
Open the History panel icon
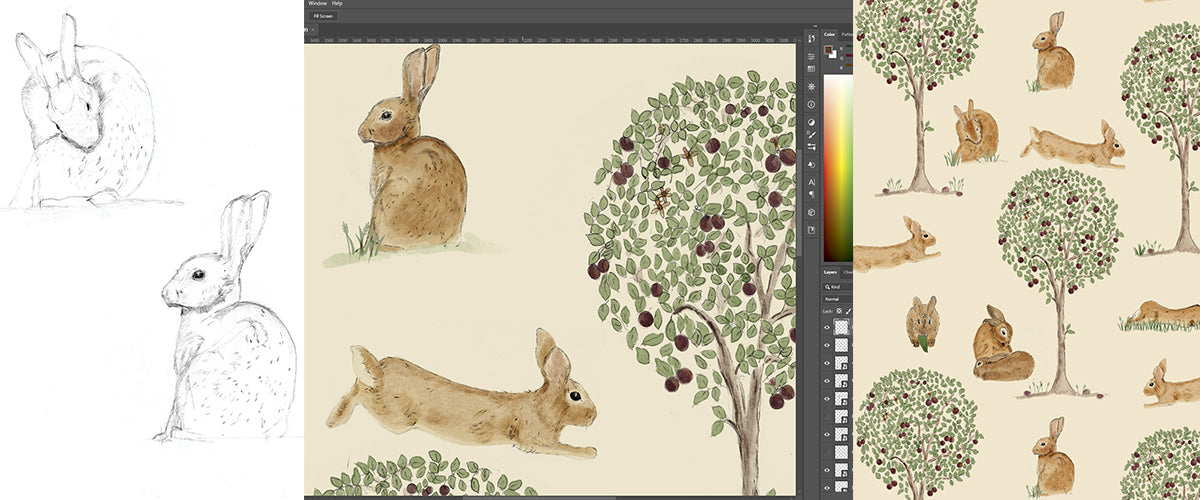coord(811,36)
